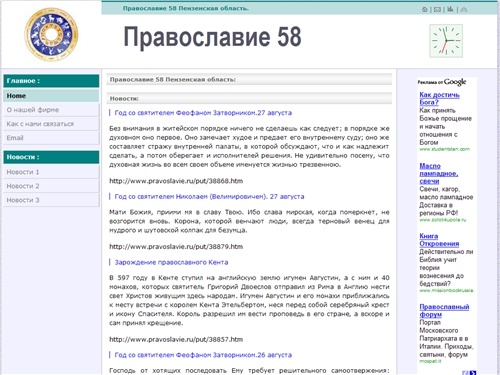Open the 'Как с нами связаться' menu item

tap(51, 124)
